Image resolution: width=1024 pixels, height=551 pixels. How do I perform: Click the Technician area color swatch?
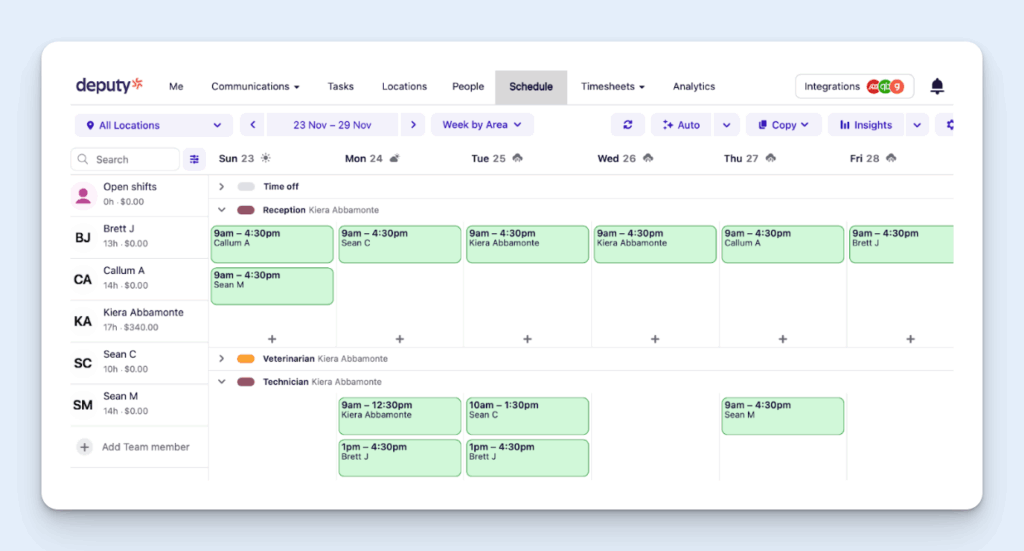click(246, 382)
